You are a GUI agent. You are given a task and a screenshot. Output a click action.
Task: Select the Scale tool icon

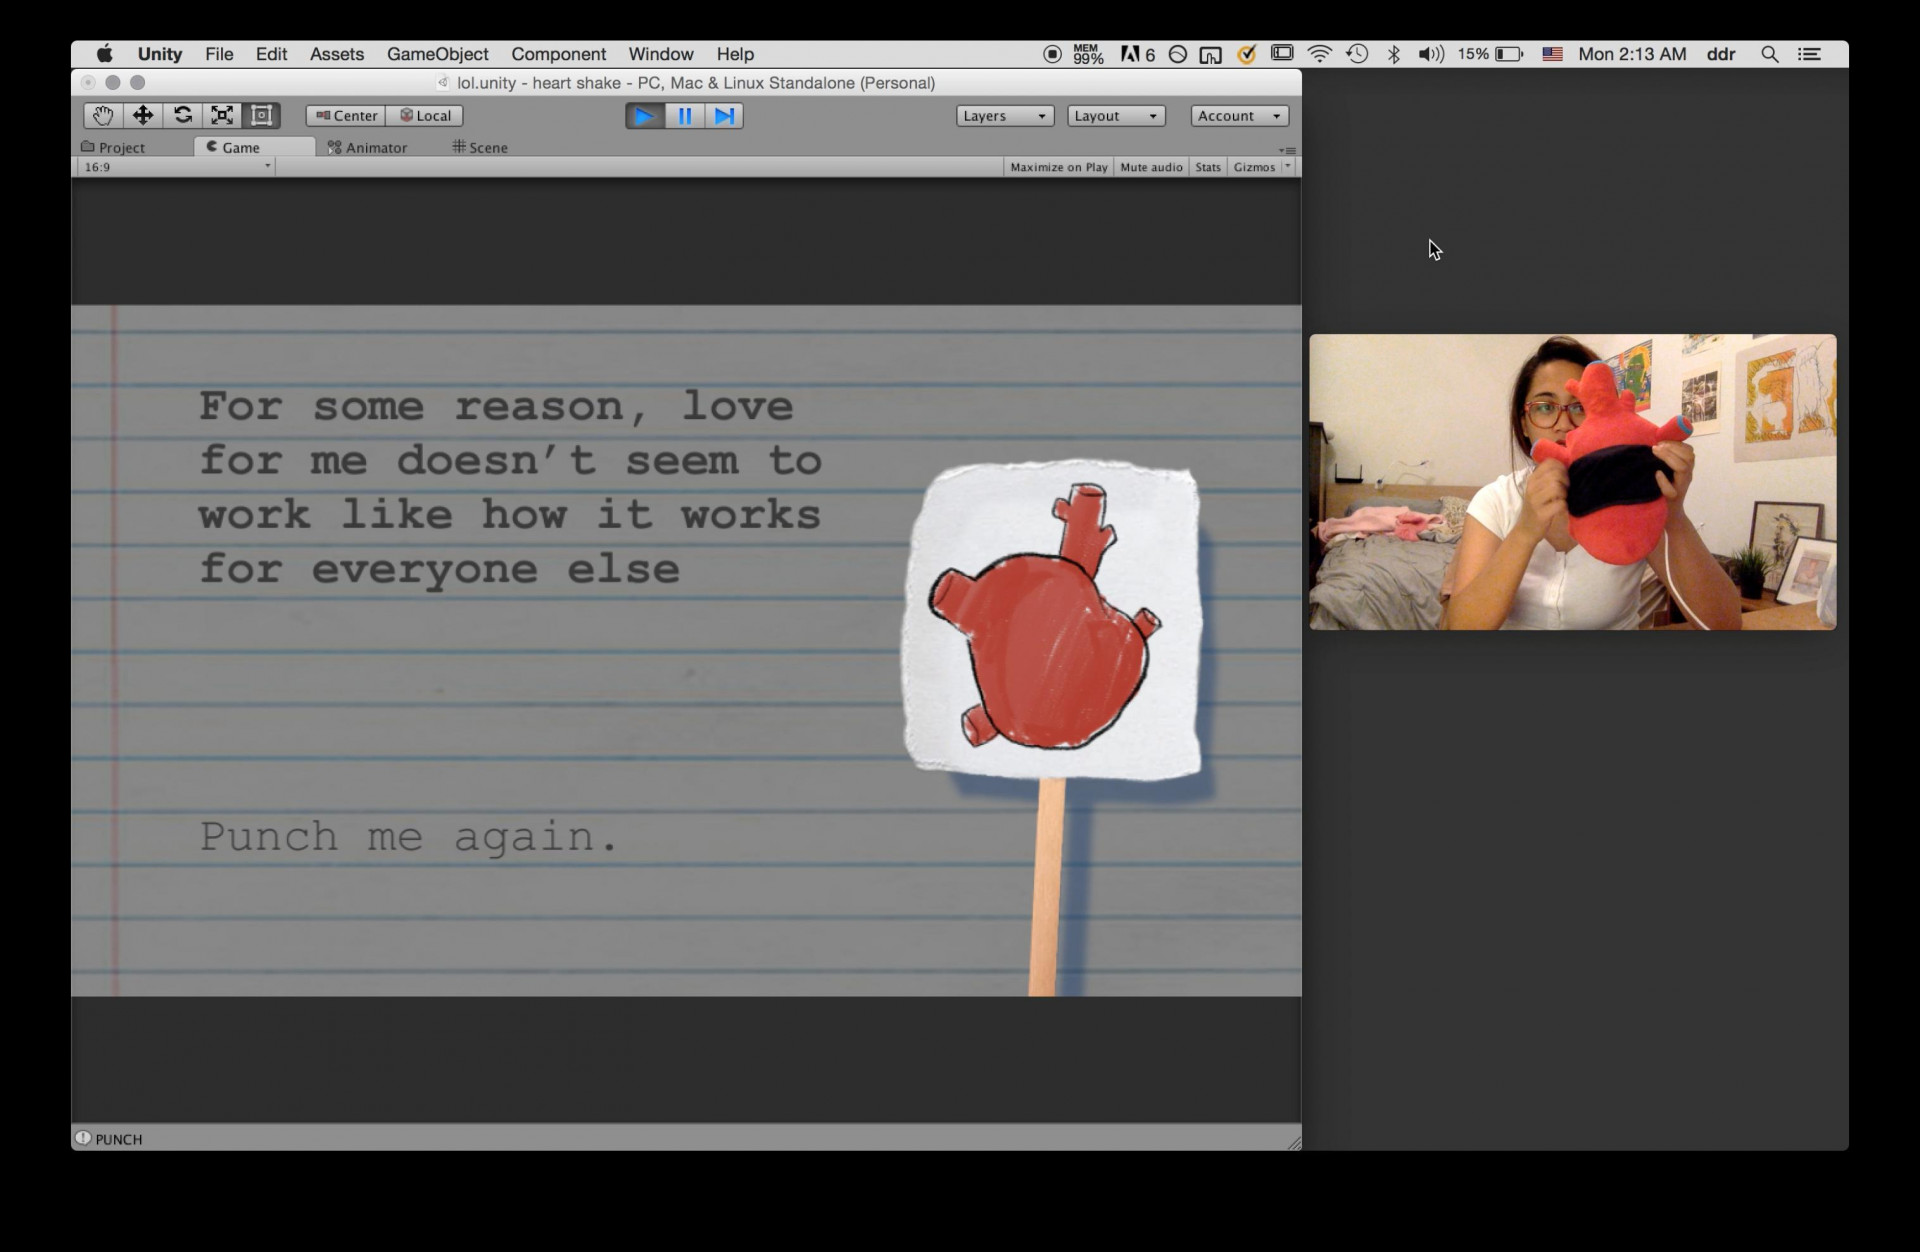click(x=222, y=116)
